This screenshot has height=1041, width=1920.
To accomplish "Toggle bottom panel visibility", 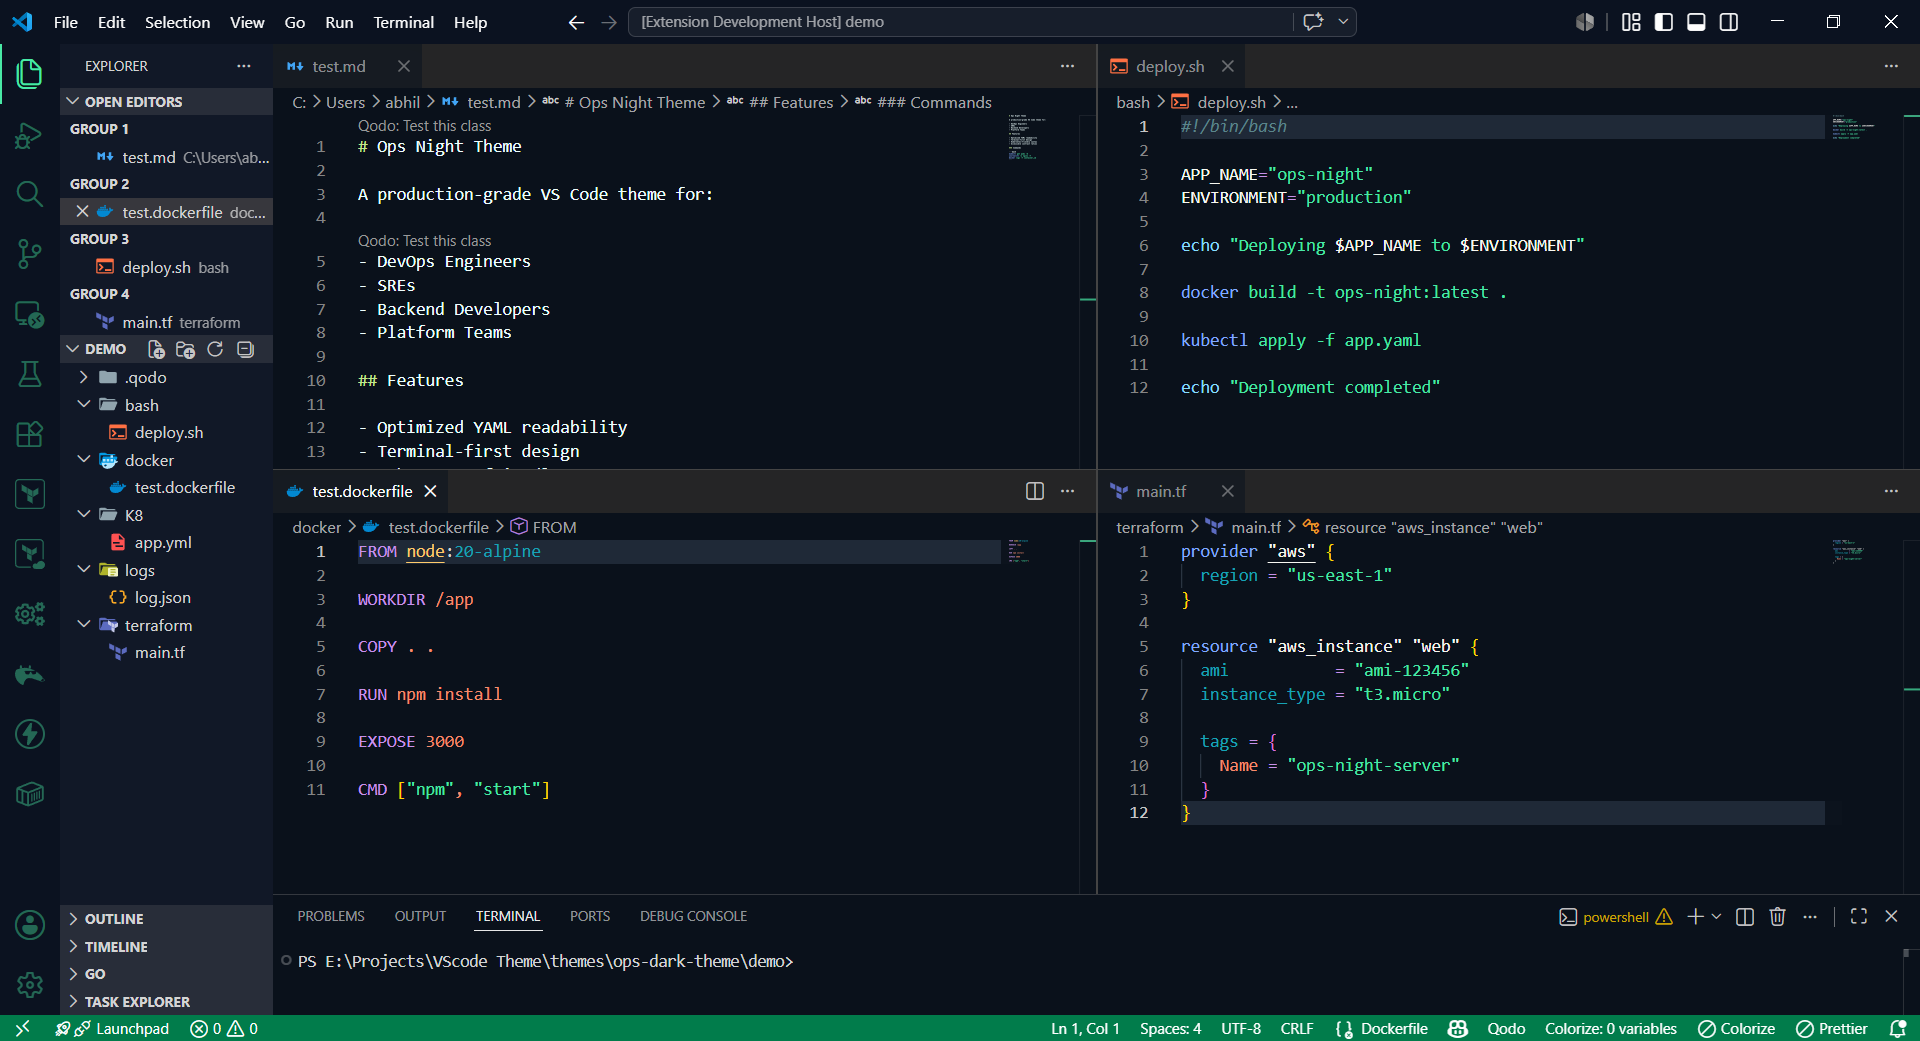I will [x=1696, y=22].
